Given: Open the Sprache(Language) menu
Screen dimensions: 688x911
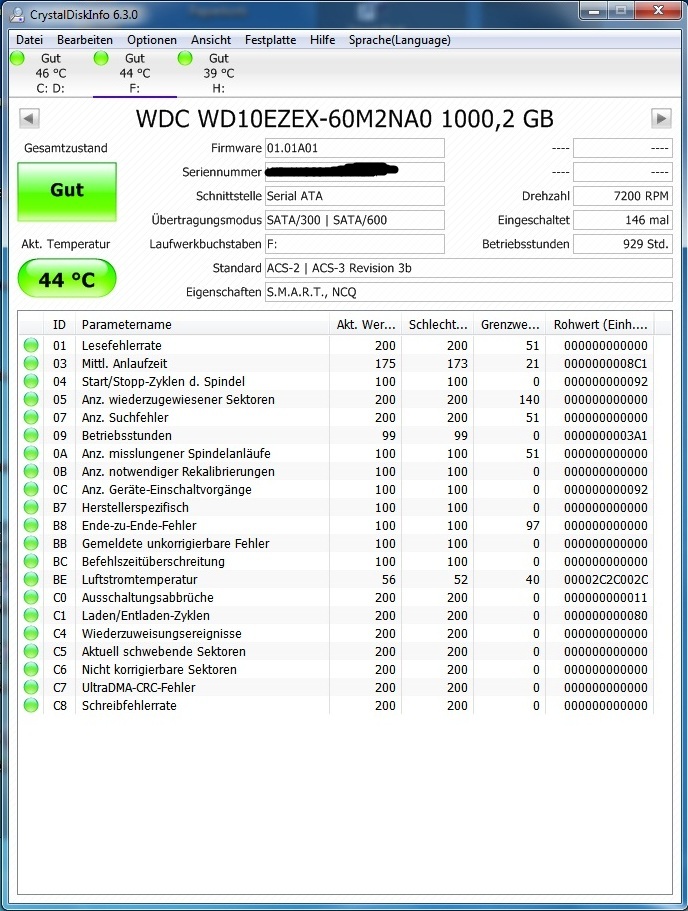Looking at the screenshot, I should tap(400, 40).
